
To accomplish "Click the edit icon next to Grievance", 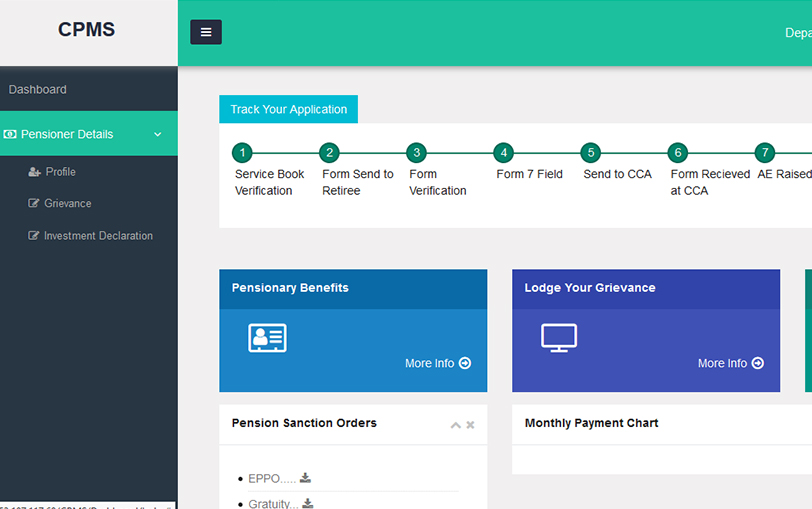I will 33,203.
